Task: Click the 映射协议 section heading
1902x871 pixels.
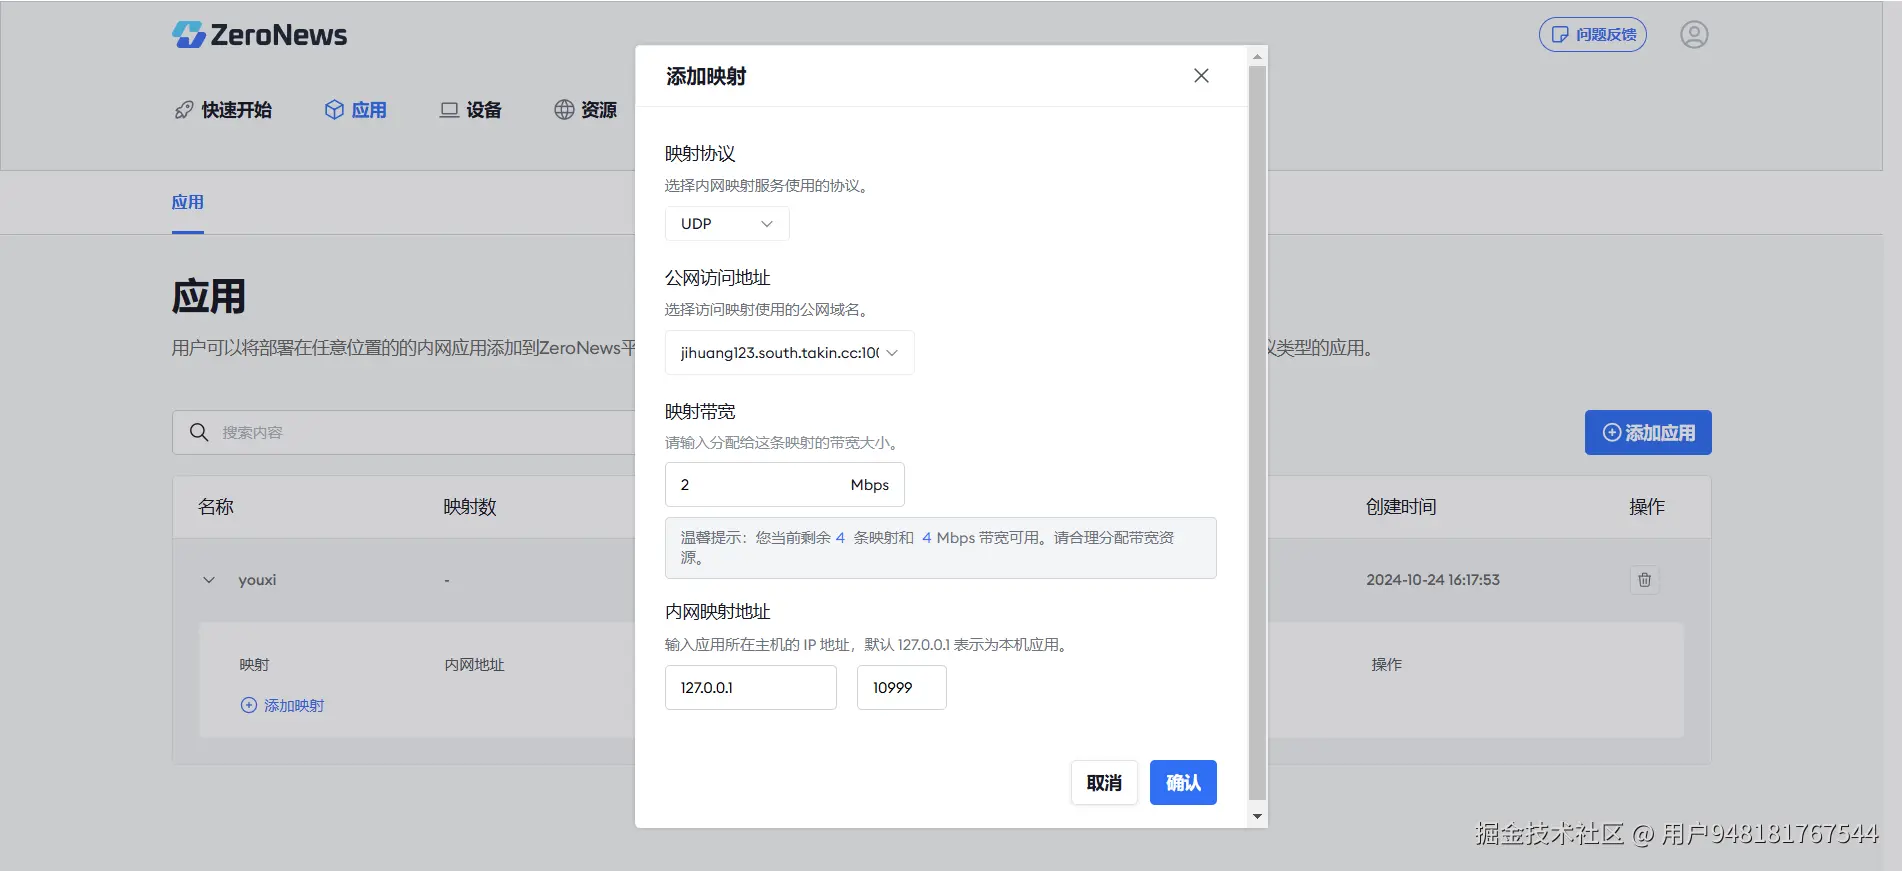Action: click(x=700, y=154)
